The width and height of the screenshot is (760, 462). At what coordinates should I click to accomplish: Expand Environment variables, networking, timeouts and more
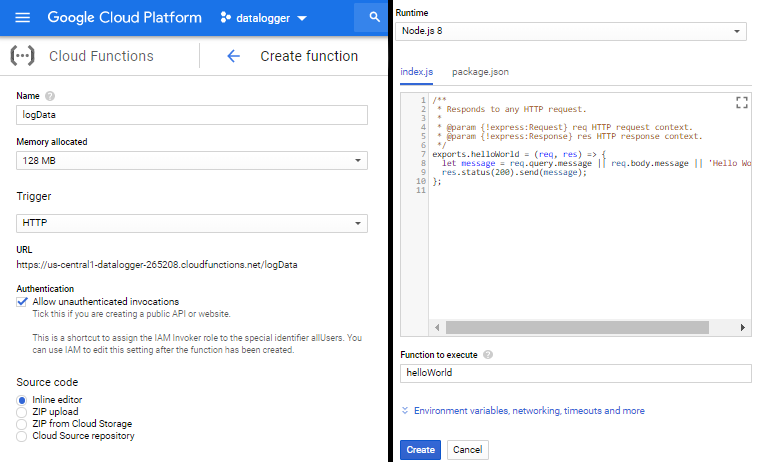coord(529,411)
